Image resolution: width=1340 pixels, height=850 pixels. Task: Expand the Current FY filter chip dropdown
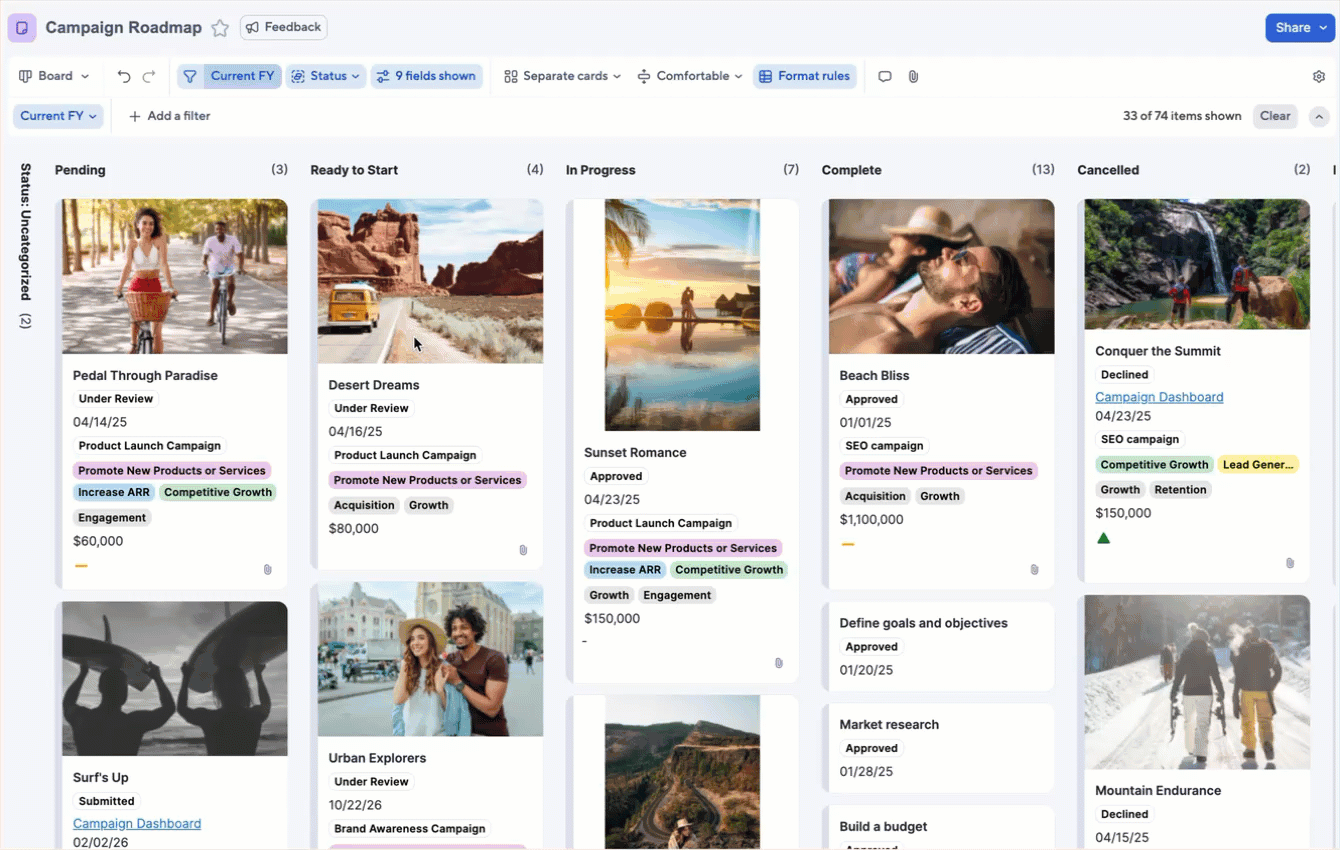pyautogui.click(x=59, y=116)
